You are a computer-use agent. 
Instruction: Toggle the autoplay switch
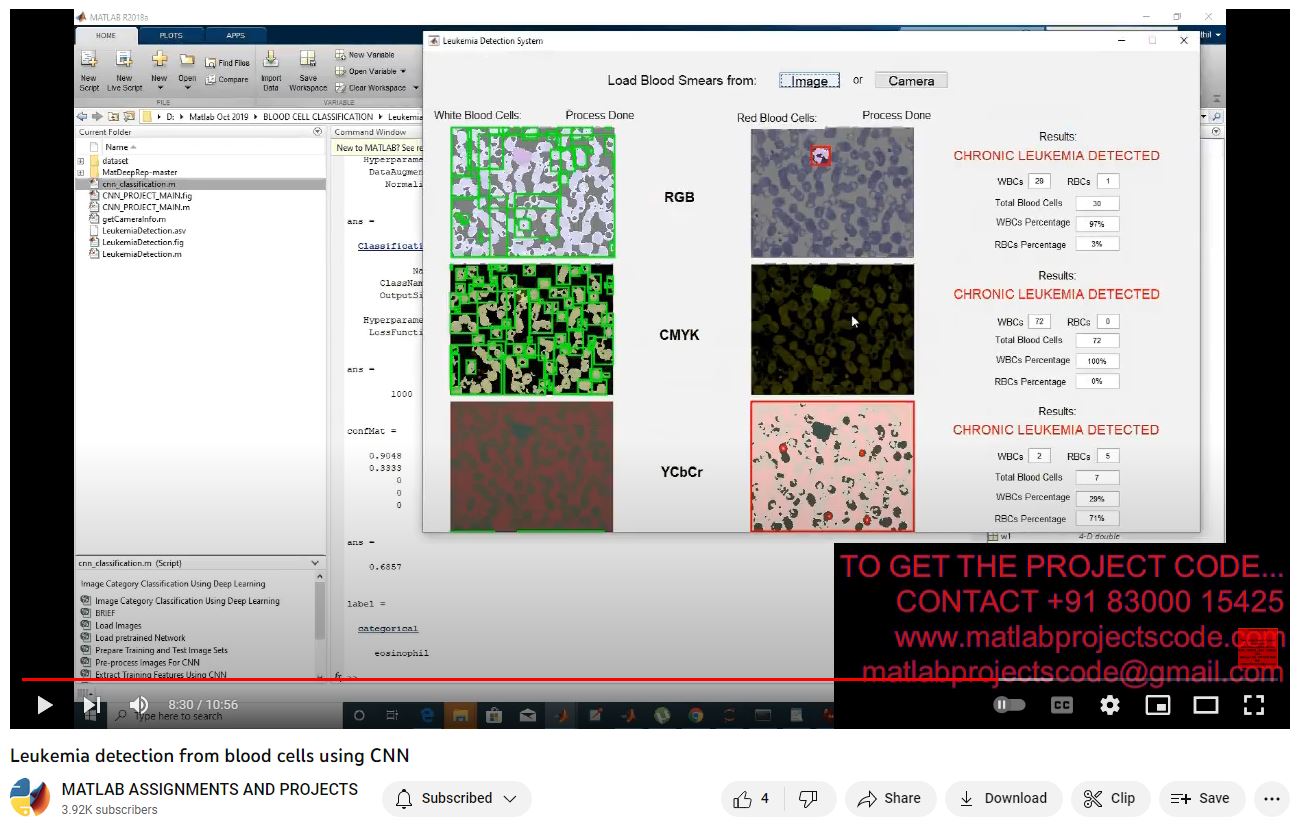tap(1010, 705)
